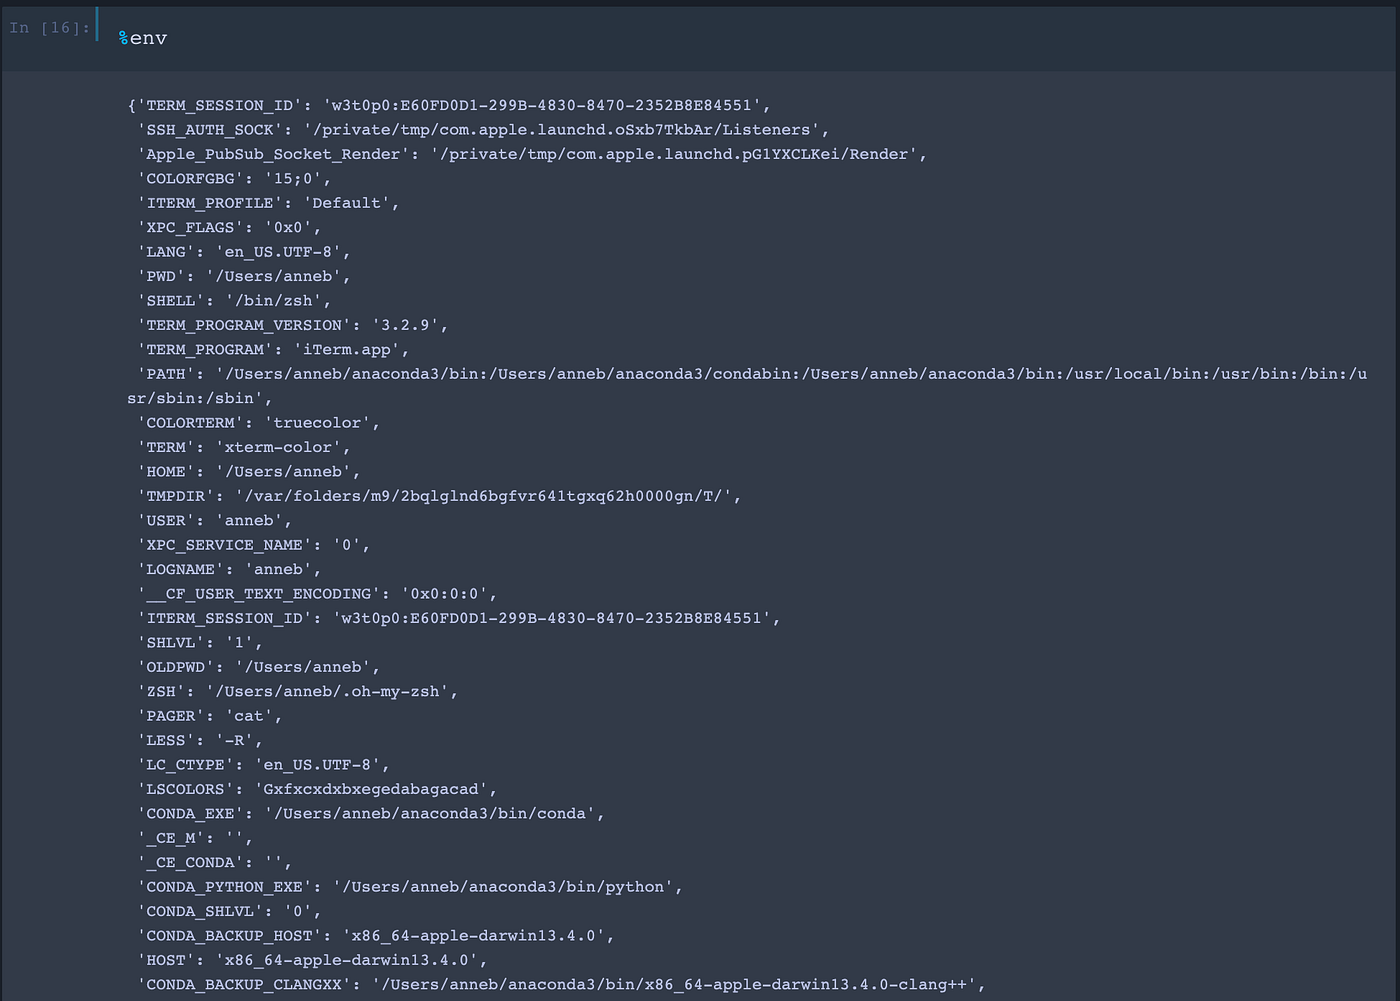
Task: Click the 'COLORTERM': 'truecolor' line
Action: point(258,423)
